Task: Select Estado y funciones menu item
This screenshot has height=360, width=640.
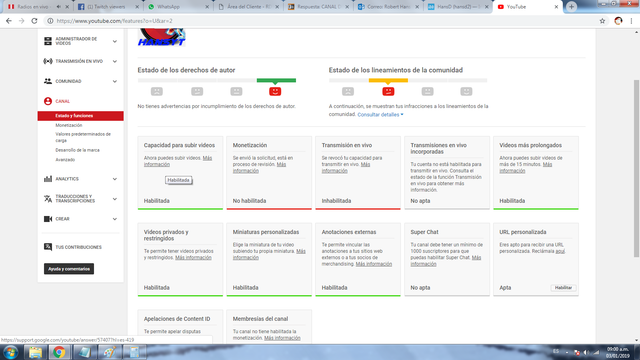Action: tap(81, 116)
